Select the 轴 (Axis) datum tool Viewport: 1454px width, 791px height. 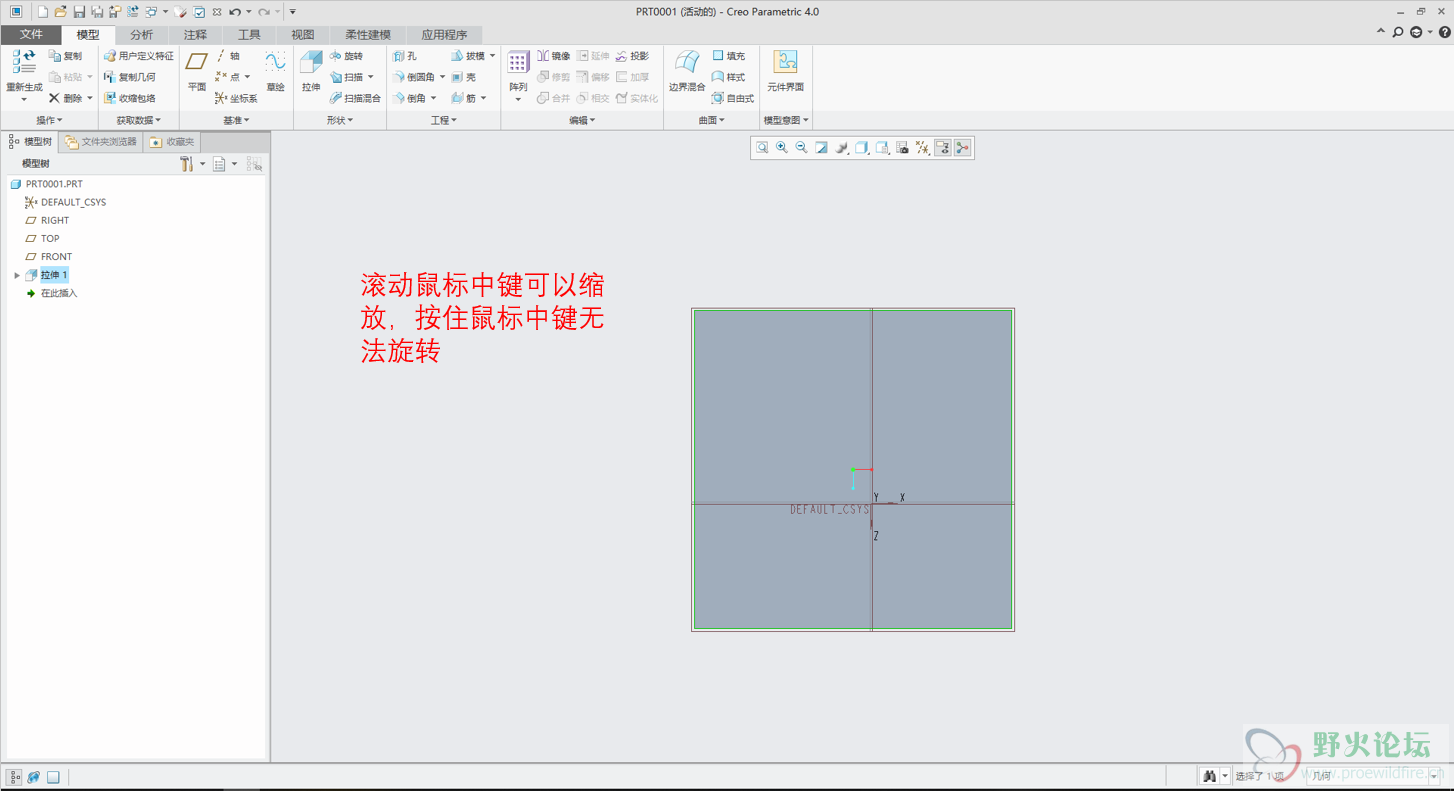click(x=228, y=56)
